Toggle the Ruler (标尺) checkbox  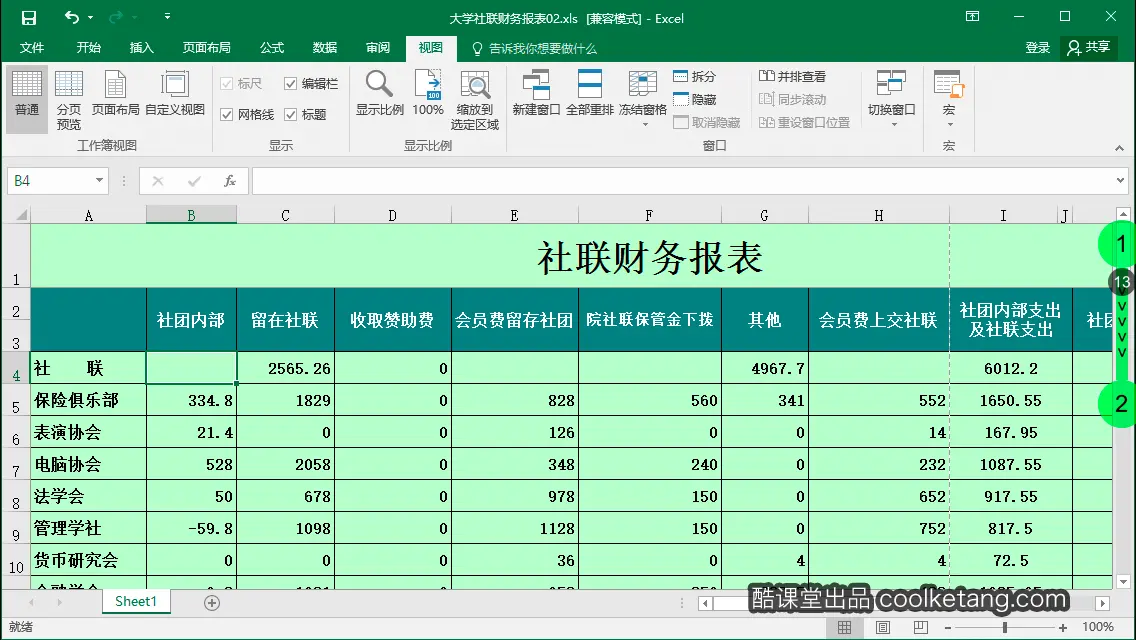pyautogui.click(x=227, y=84)
